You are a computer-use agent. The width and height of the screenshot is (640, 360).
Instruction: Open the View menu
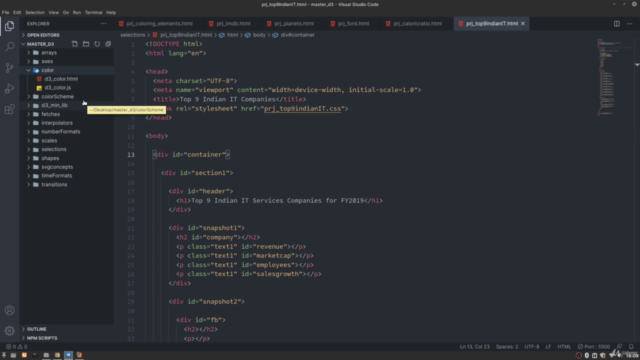coord(53,13)
